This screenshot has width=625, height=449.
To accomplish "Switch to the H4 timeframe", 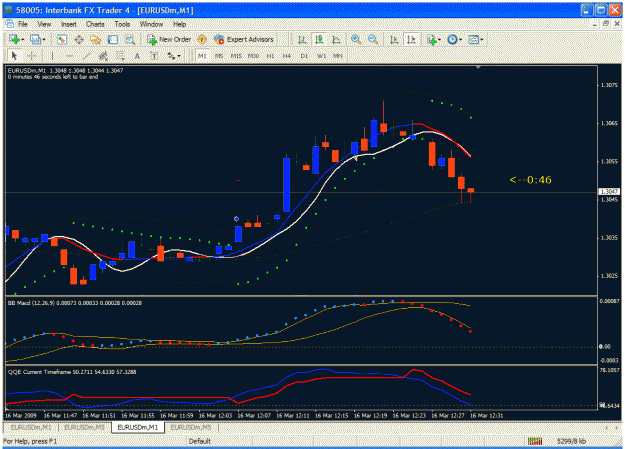I will coord(287,56).
